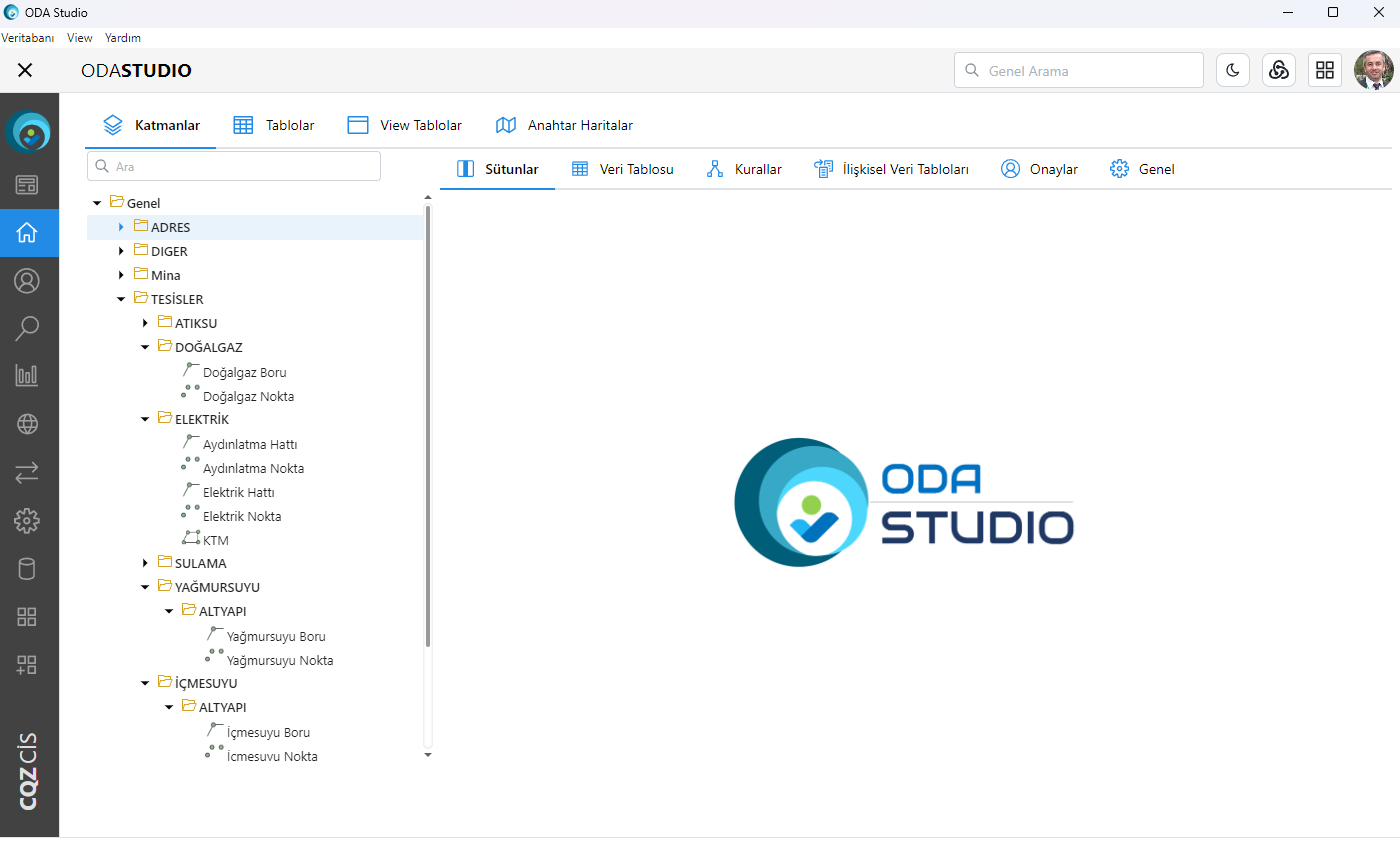Close the sidebar with the X icon
The height and width of the screenshot is (843, 1400).
tap(25, 70)
